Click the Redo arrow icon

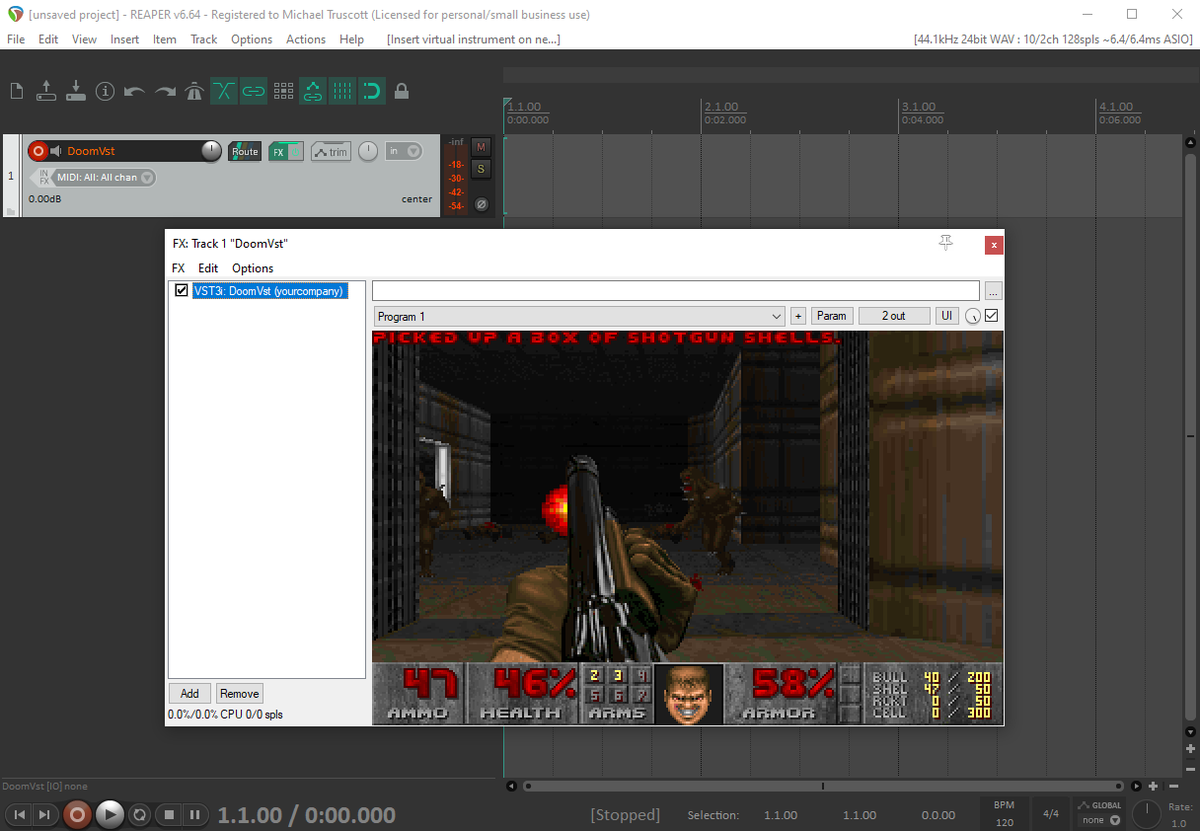click(x=165, y=92)
